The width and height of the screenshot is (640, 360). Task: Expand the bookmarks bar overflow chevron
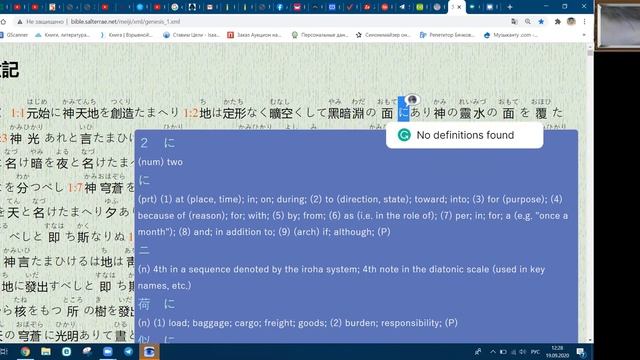click(x=584, y=35)
